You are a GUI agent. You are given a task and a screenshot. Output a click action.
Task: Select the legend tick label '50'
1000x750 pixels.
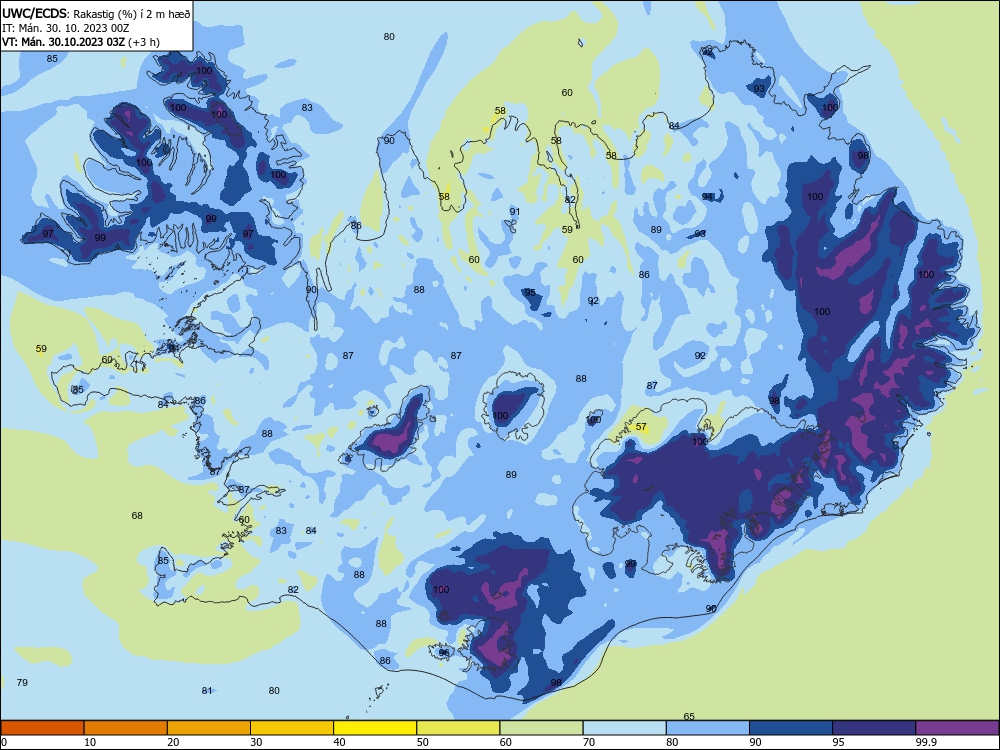(423, 742)
